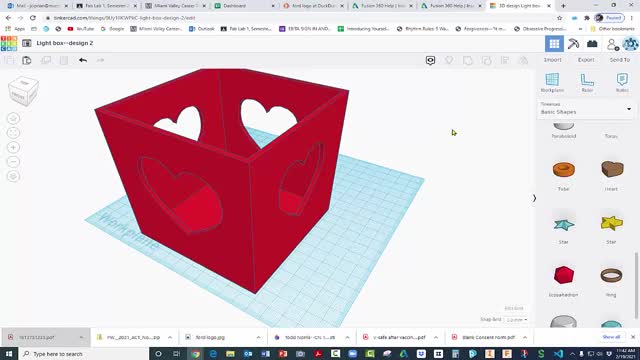Pick the Ruler tool
The height and width of the screenshot is (360, 640).
tap(587, 82)
